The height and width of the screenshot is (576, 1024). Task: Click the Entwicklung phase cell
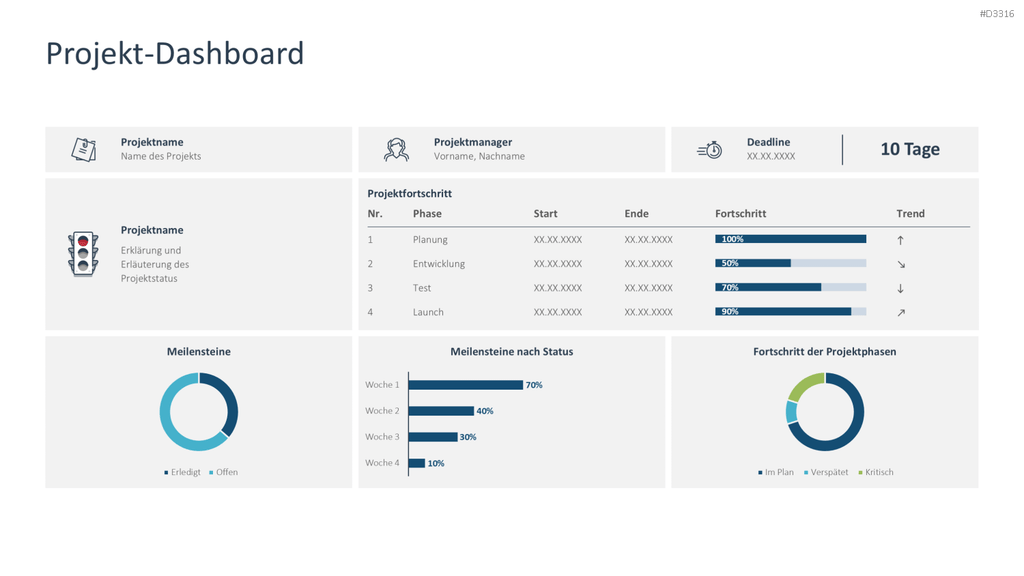click(x=439, y=264)
